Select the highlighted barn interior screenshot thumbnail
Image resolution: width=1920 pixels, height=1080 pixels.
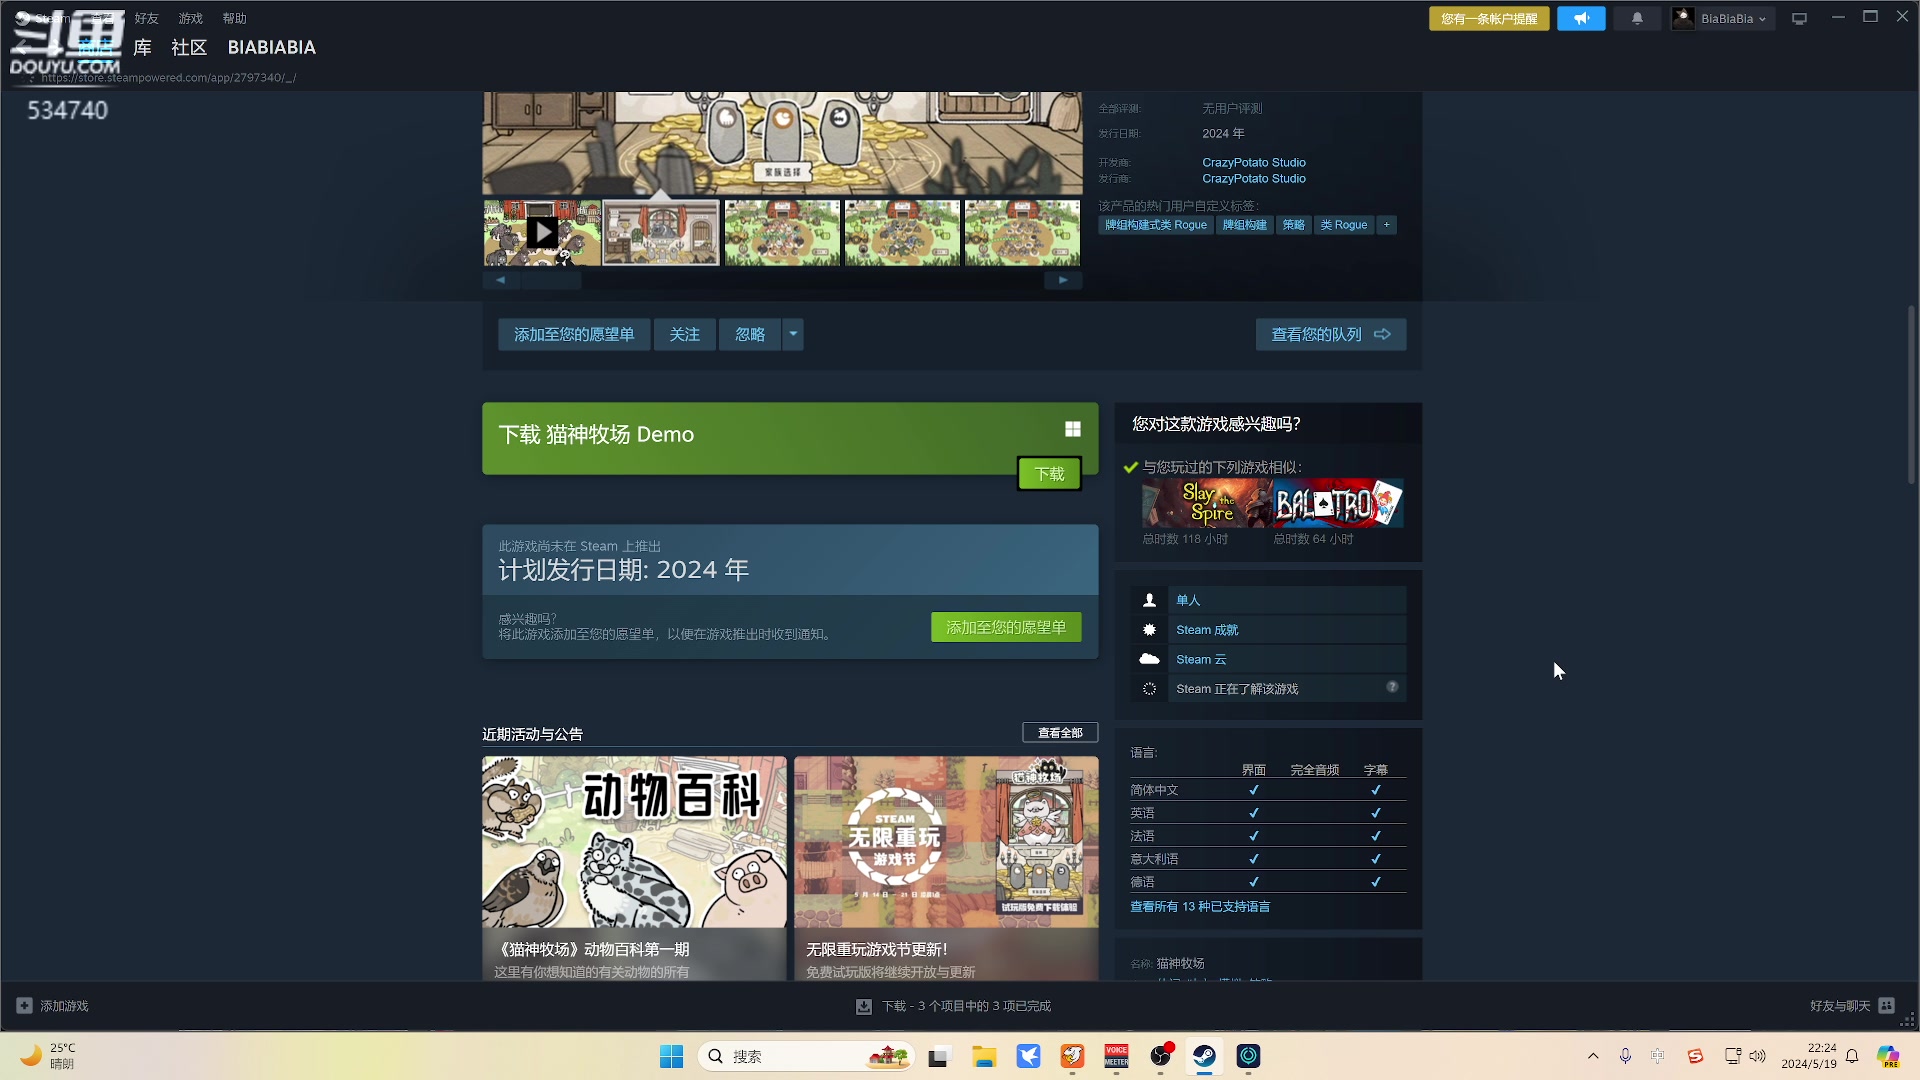pos(661,233)
